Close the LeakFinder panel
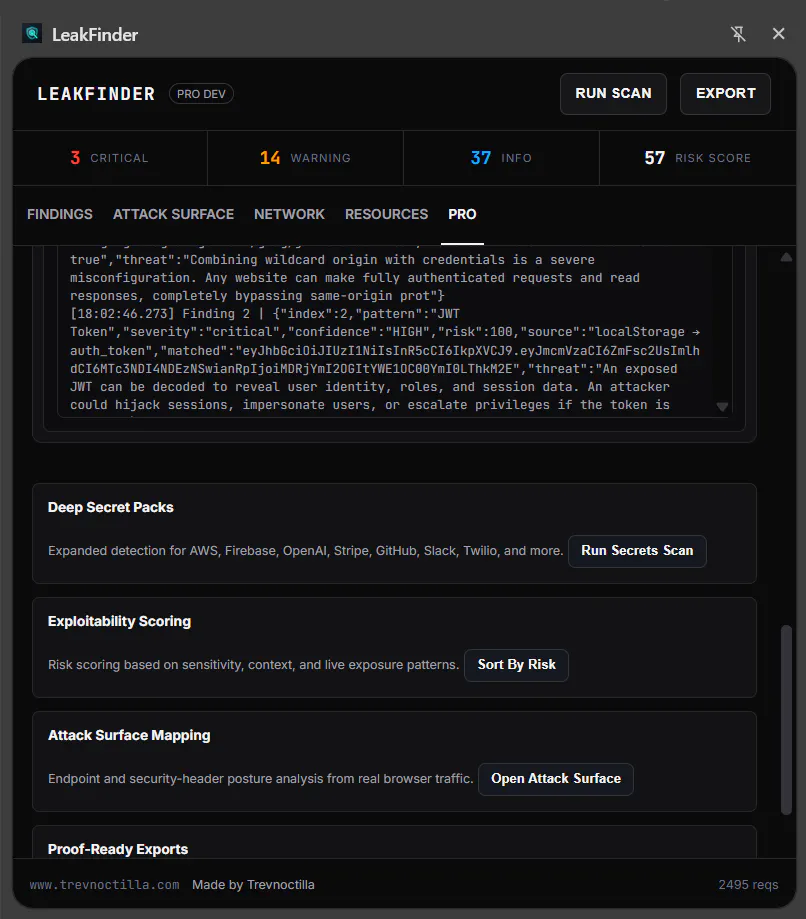Screen dimensions: 806x919 pos(778,34)
